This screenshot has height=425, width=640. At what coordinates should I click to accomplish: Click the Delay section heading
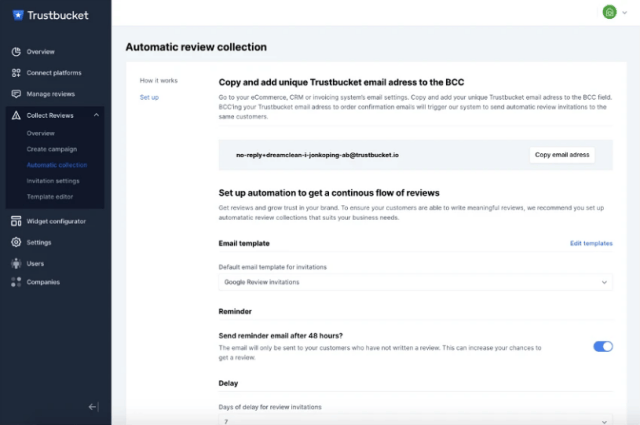point(228,383)
